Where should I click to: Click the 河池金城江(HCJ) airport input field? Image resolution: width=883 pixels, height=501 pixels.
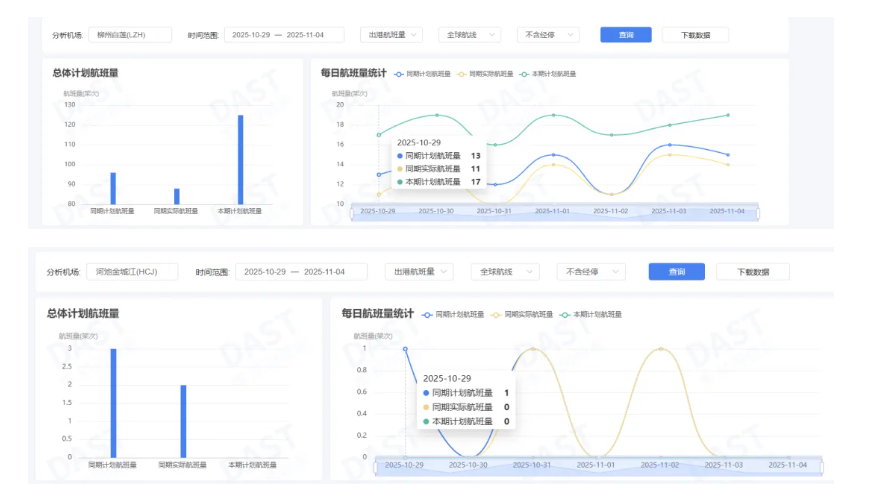point(132,272)
